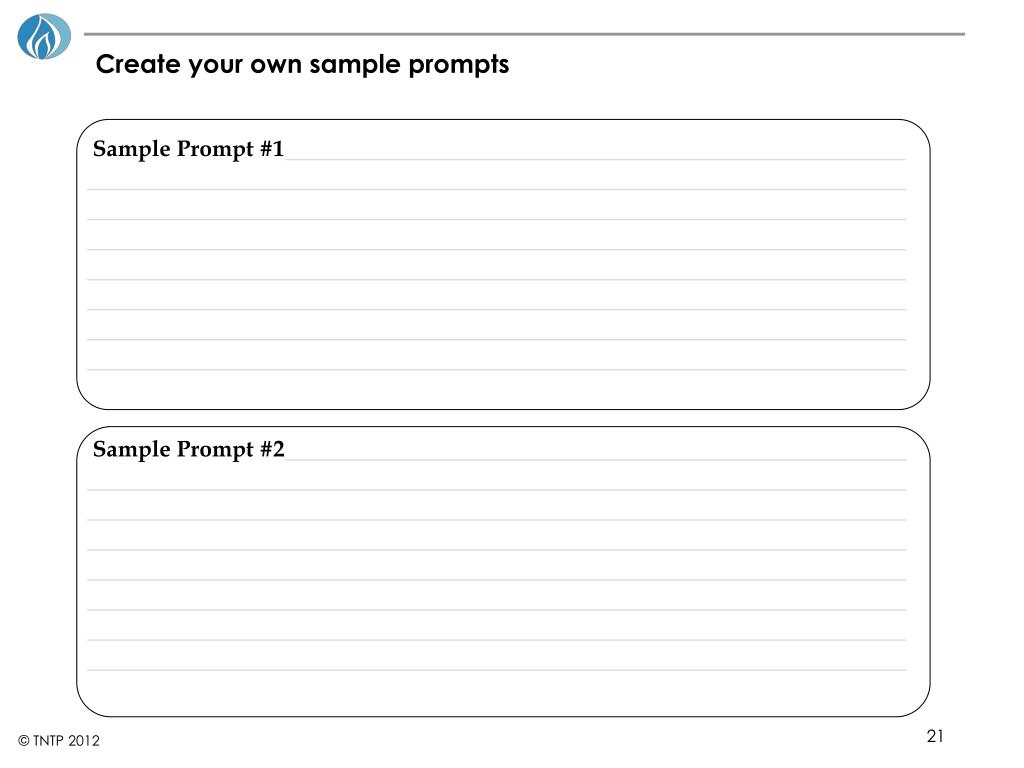Select the 'Create your own sample prompts' heading
This screenshot has width=1024, height=768.
pyautogui.click(x=302, y=65)
